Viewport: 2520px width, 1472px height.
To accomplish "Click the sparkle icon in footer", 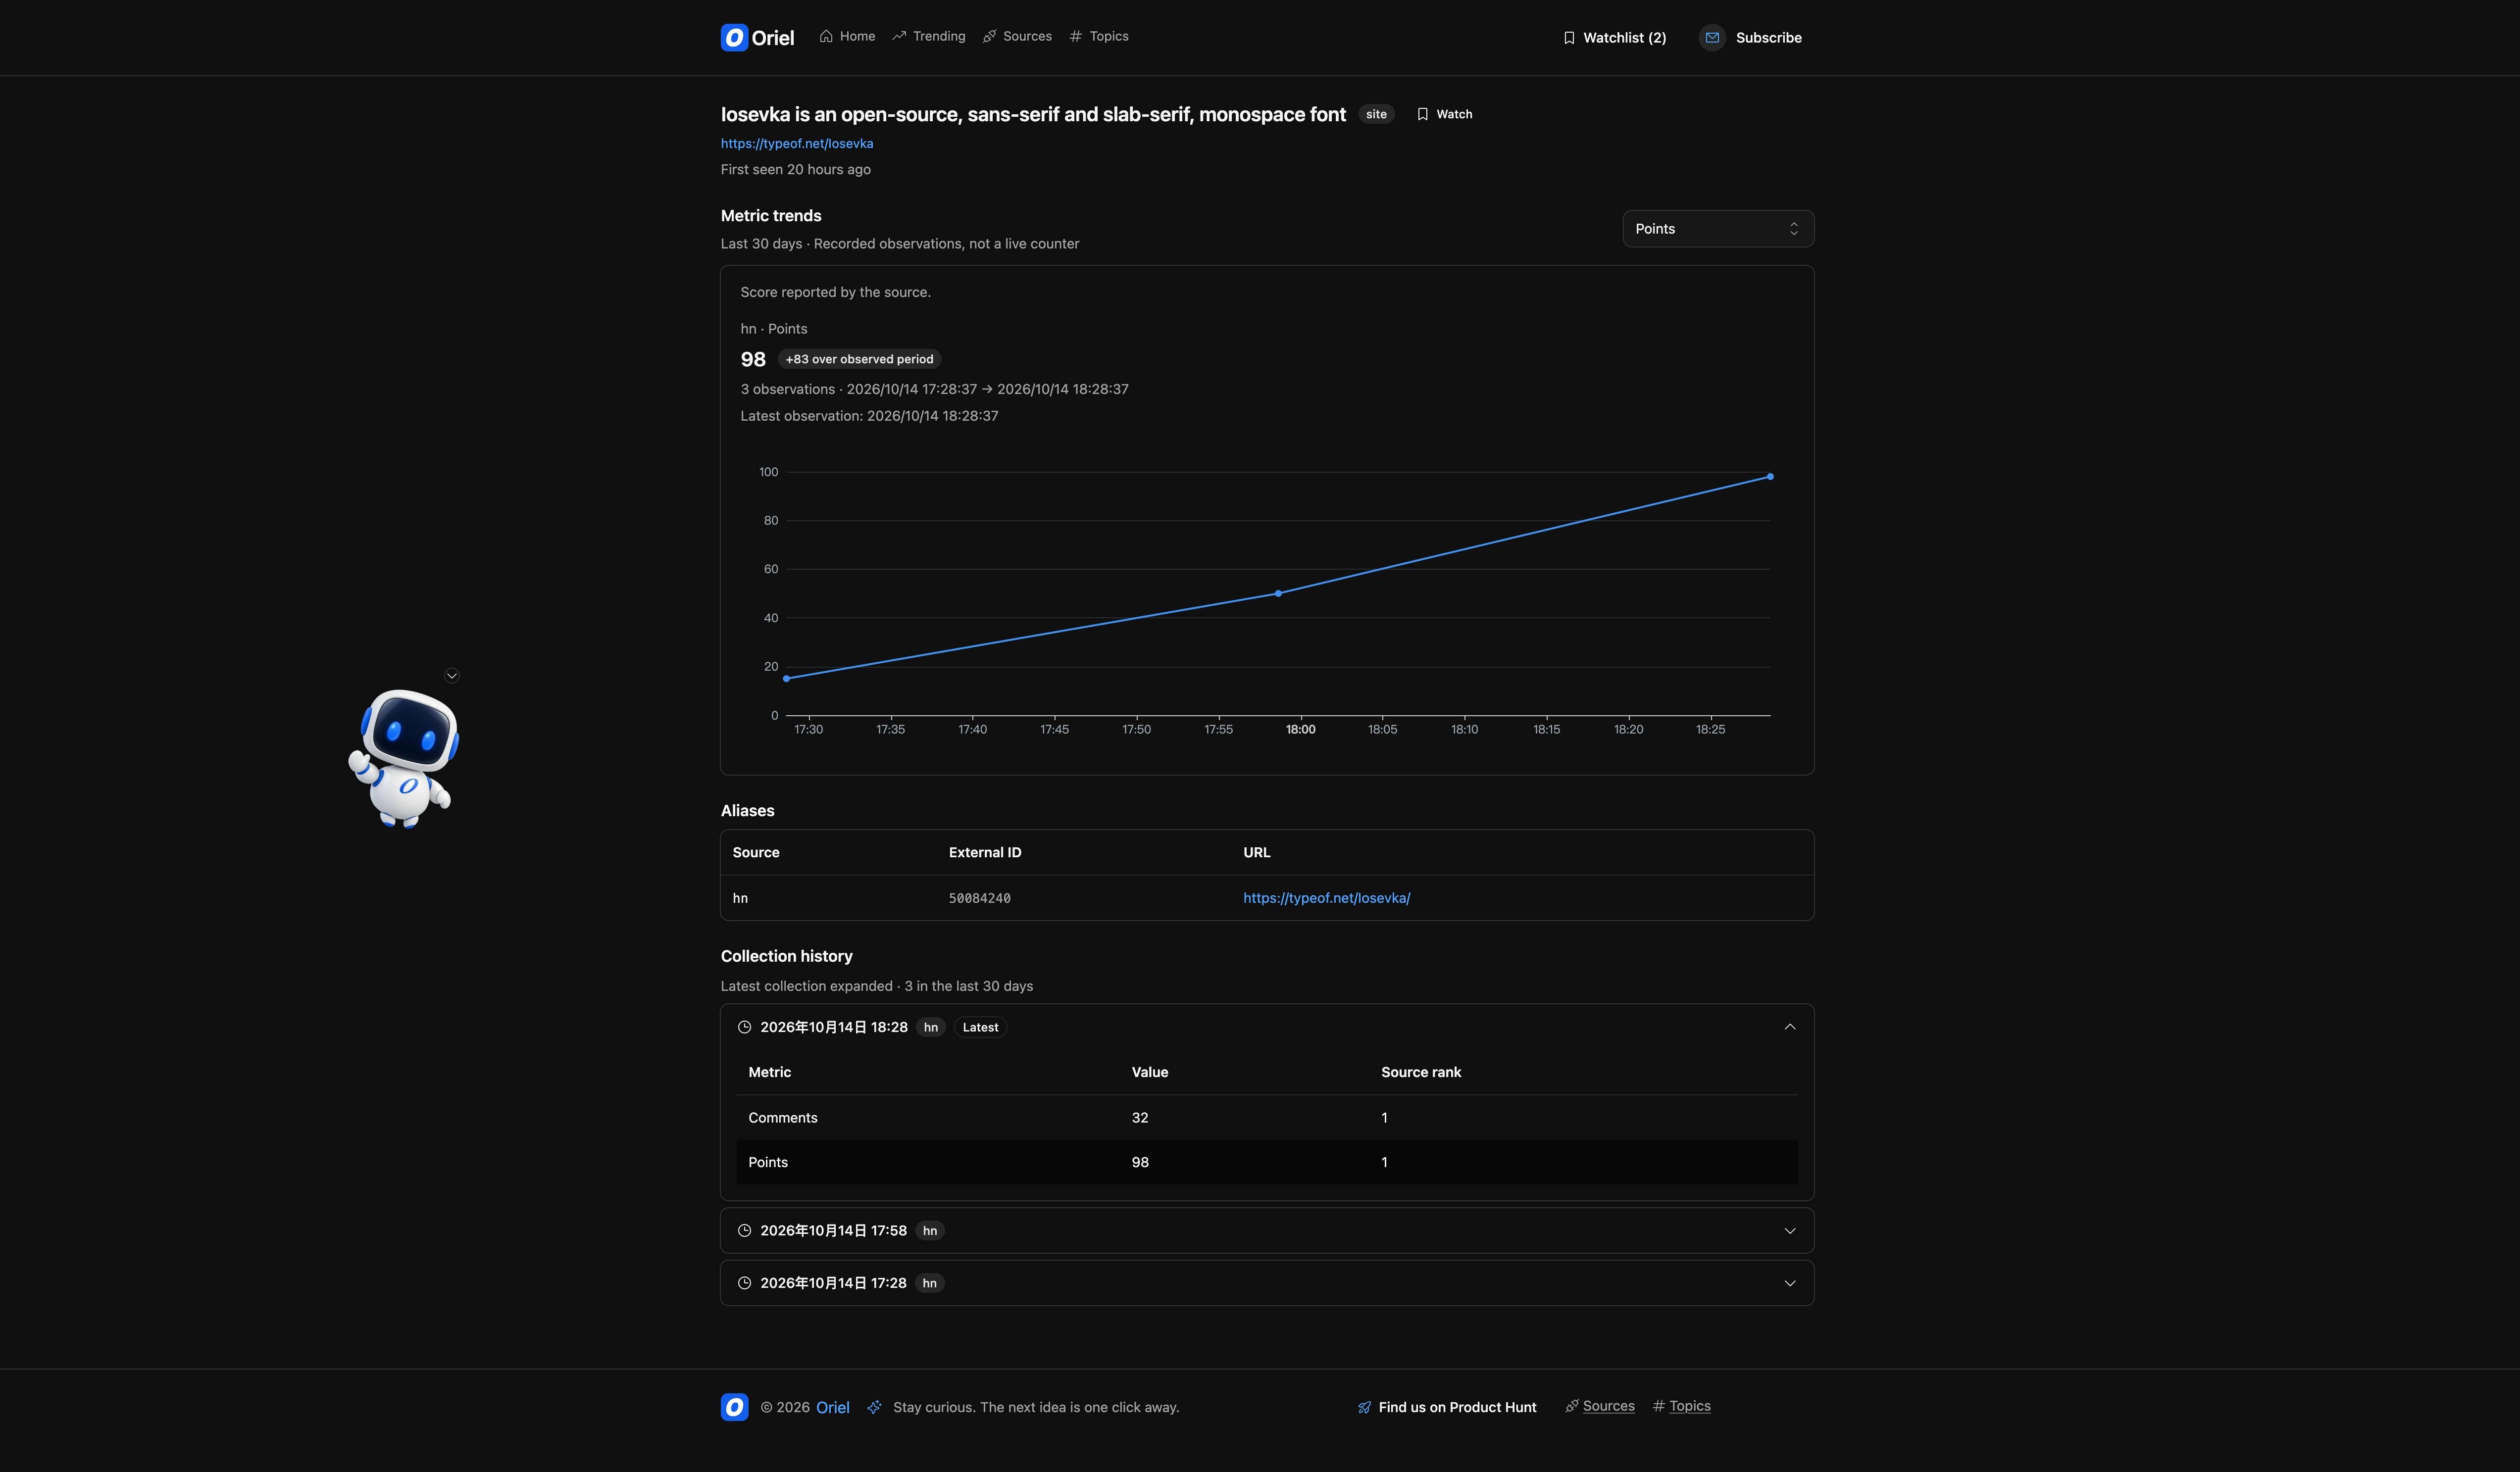I will 874,1407.
